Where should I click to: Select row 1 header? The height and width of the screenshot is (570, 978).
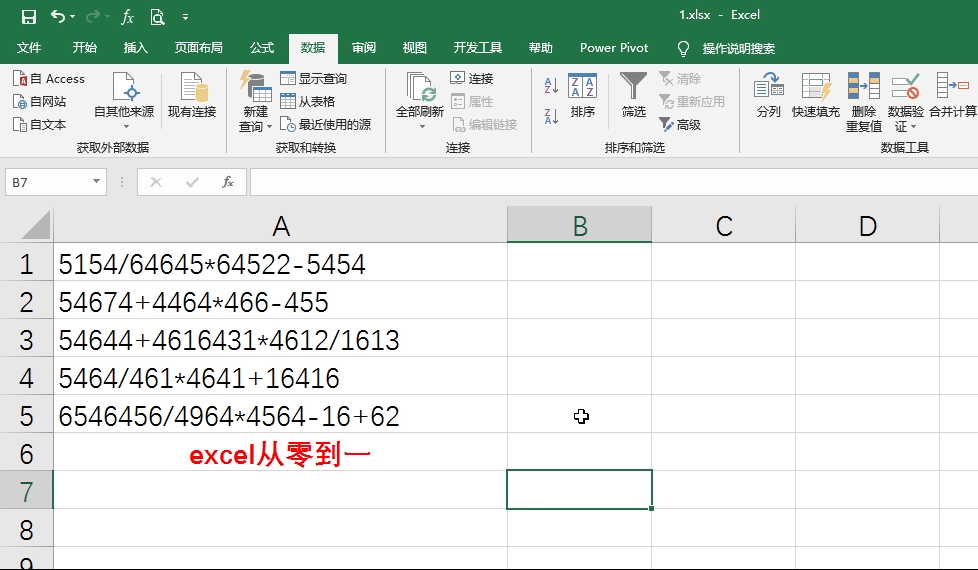coord(26,262)
